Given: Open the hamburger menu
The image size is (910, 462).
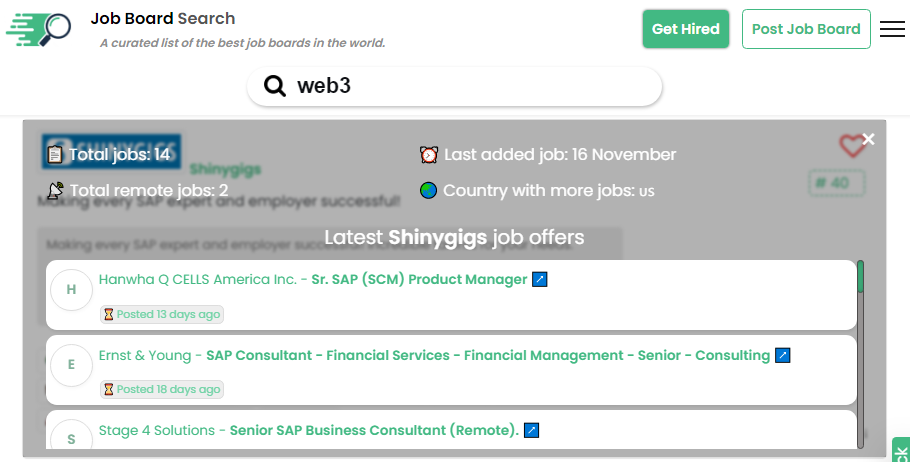Looking at the screenshot, I should [x=892, y=29].
